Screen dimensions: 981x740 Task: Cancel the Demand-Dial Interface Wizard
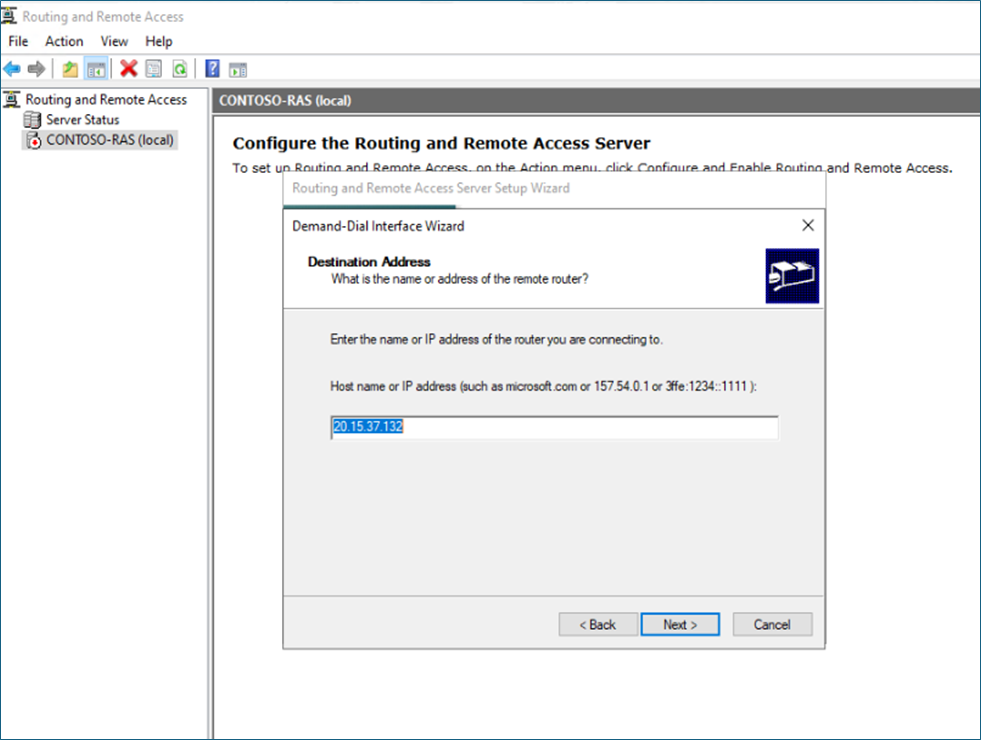[772, 624]
